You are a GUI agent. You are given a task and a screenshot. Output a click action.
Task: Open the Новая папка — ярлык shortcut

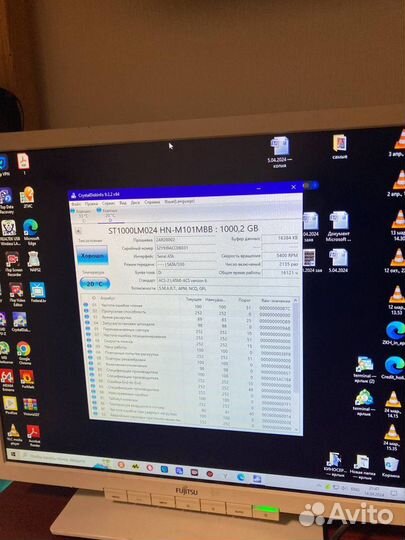pyautogui.click(x=362, y=467)
